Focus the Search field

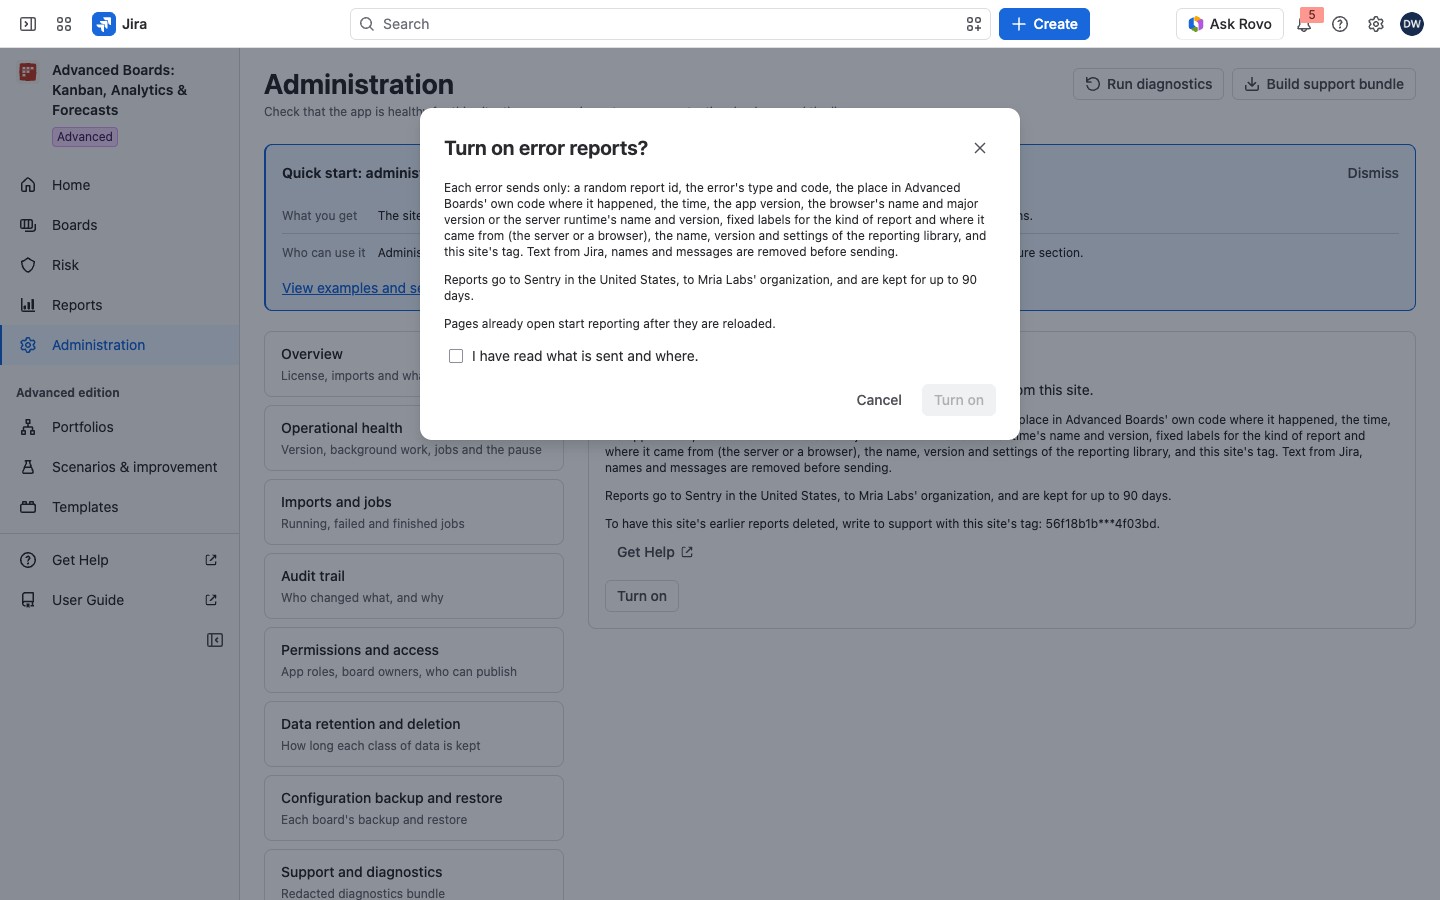[x=670, y=24]
